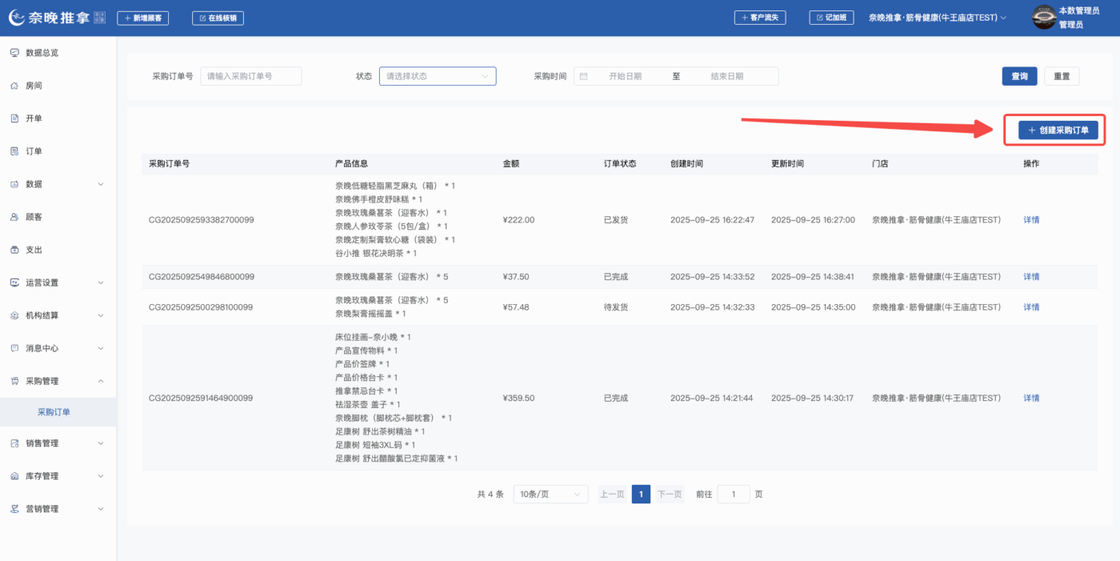Click order number CG2025092500298100099

pos(201,307)
